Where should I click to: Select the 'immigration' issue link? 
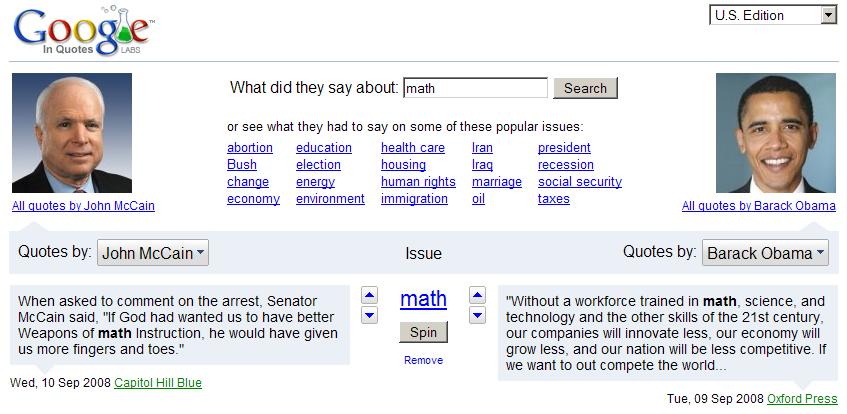point(414,199)
